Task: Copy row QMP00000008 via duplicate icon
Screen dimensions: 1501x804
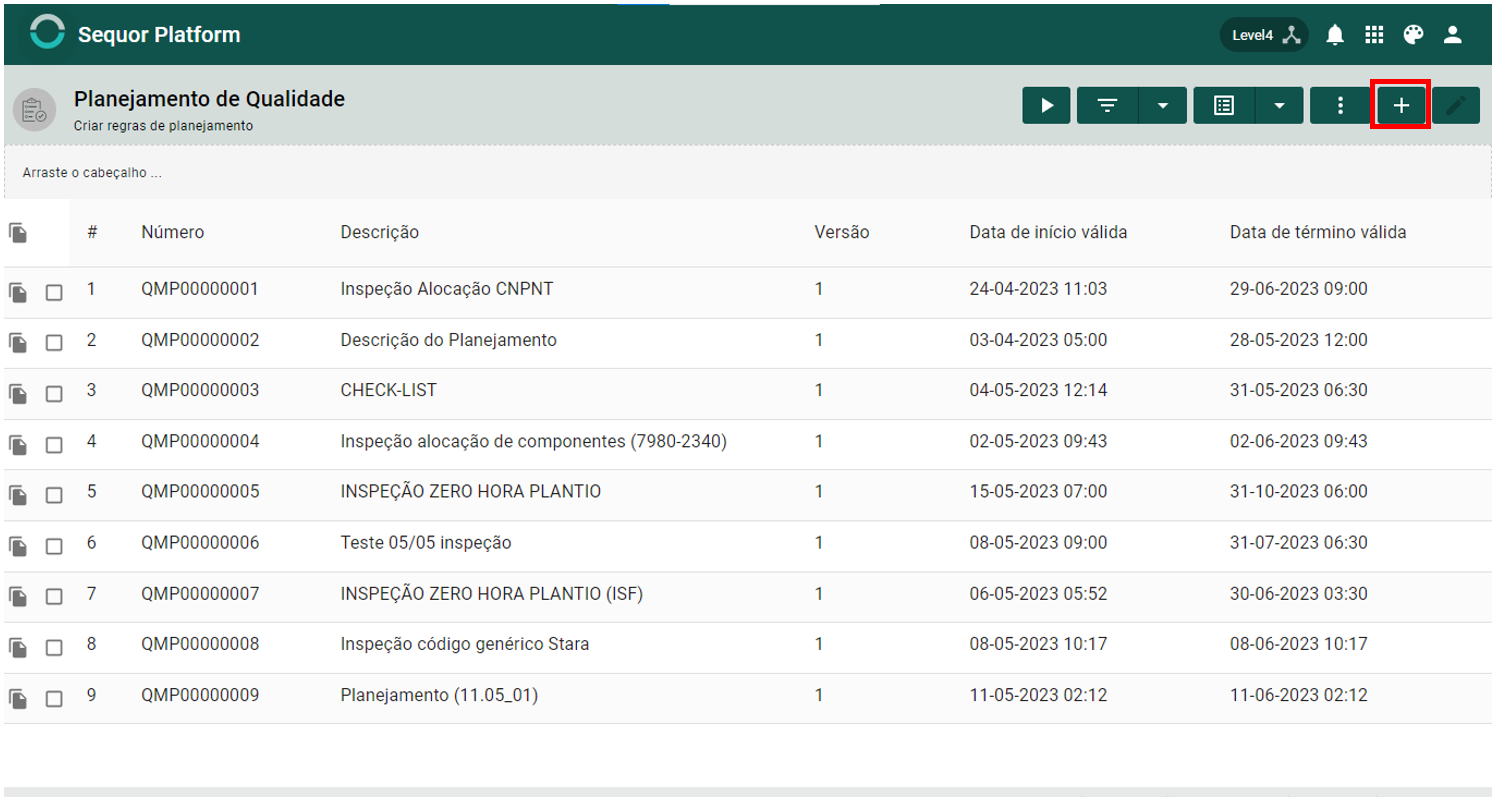Action: [x=18, y=647]
